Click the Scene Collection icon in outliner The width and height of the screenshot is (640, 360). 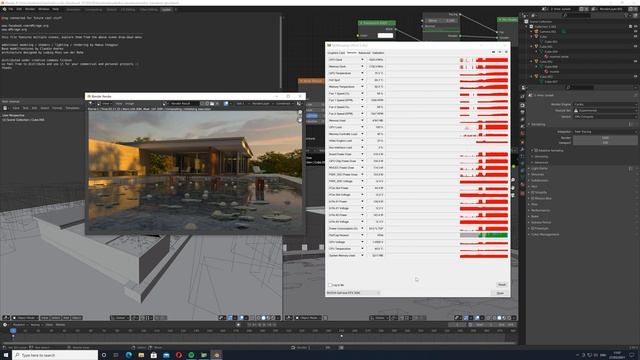tap(526, 21)
